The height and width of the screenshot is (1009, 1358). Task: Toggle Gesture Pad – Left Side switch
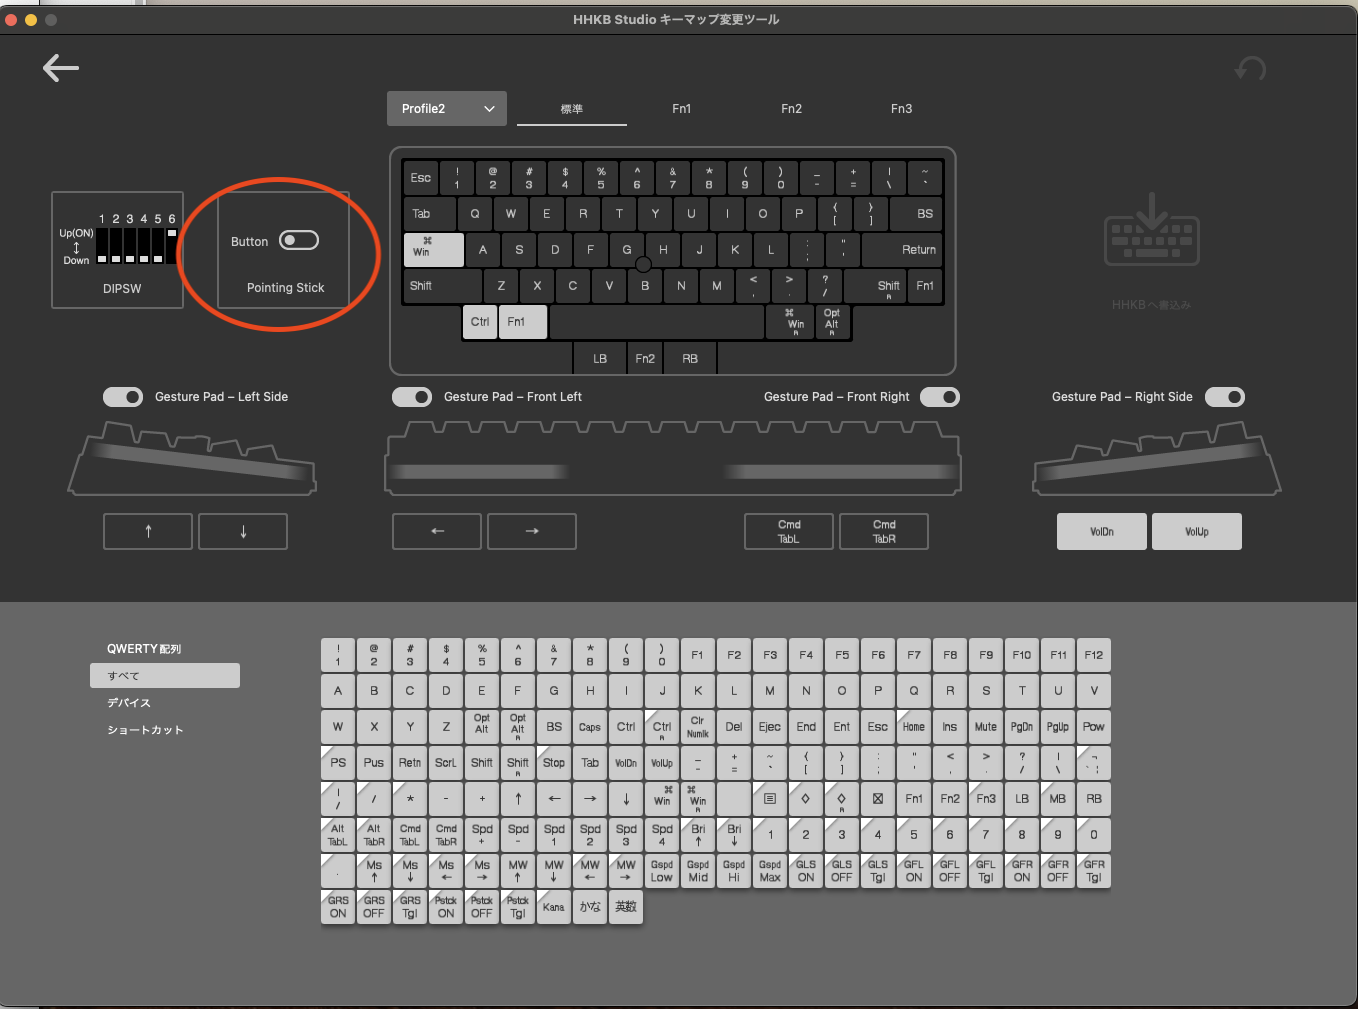pos(123,397)
